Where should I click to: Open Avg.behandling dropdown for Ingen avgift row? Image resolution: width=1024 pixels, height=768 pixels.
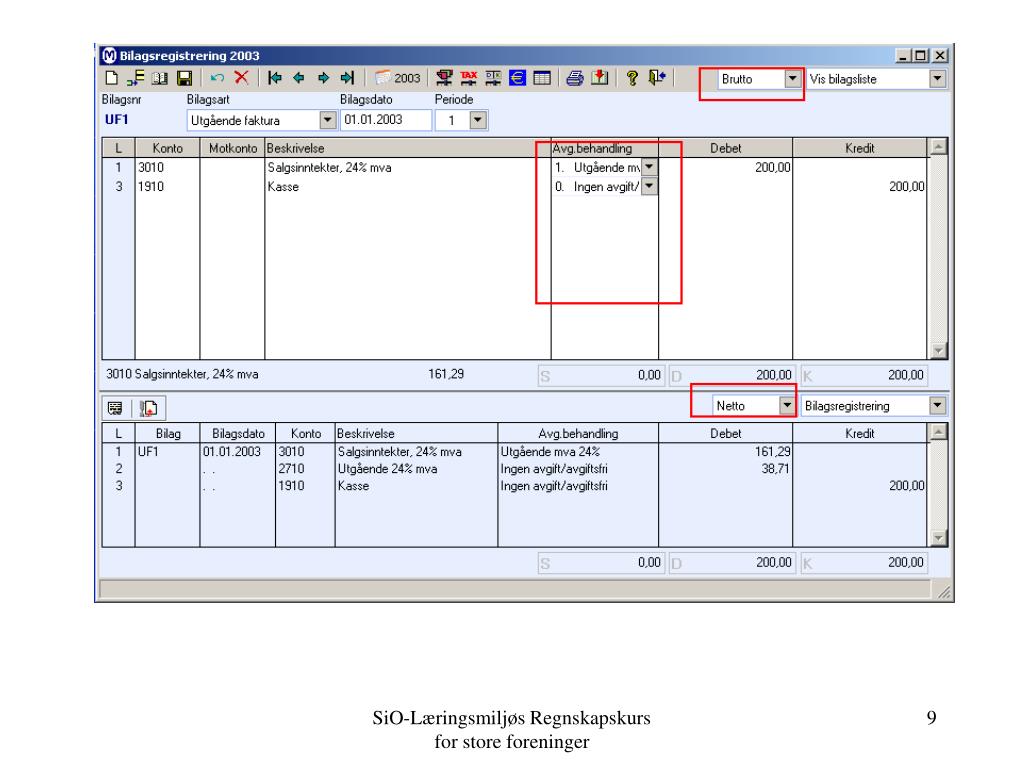[648, 187]
